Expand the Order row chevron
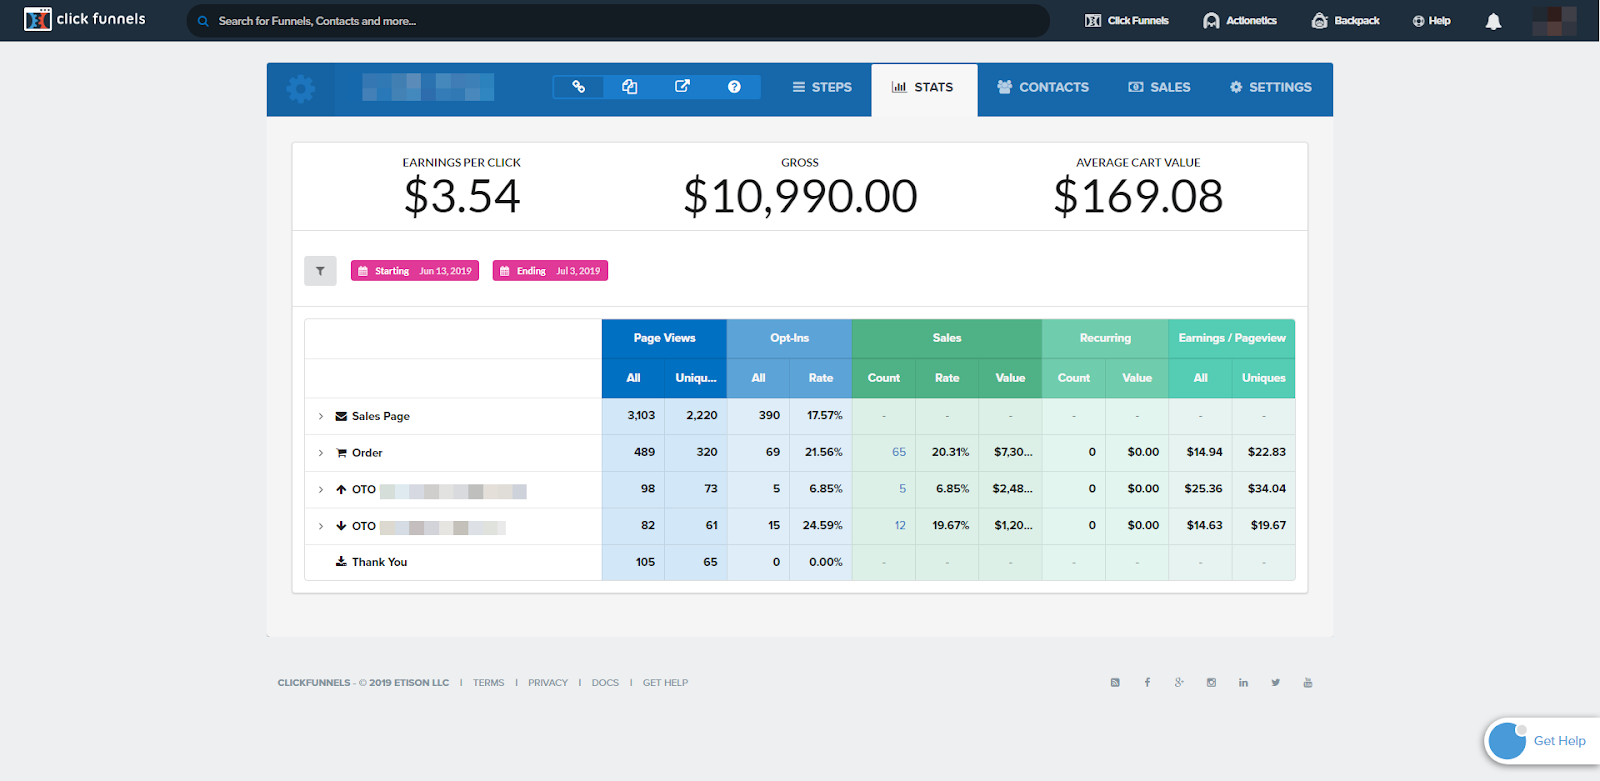Screen dimensions: 1600x781 click(321, 453)
